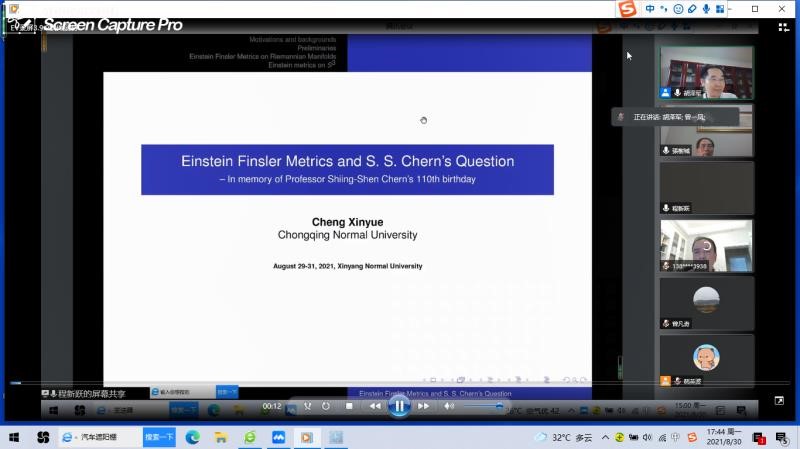
Task: Click the fast forward button in player
Action: (424, 406)
